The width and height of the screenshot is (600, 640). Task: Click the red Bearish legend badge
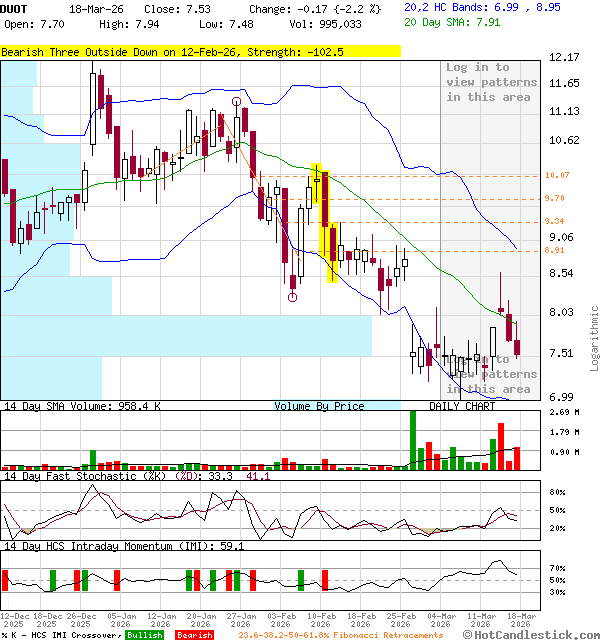coord(194,635)
